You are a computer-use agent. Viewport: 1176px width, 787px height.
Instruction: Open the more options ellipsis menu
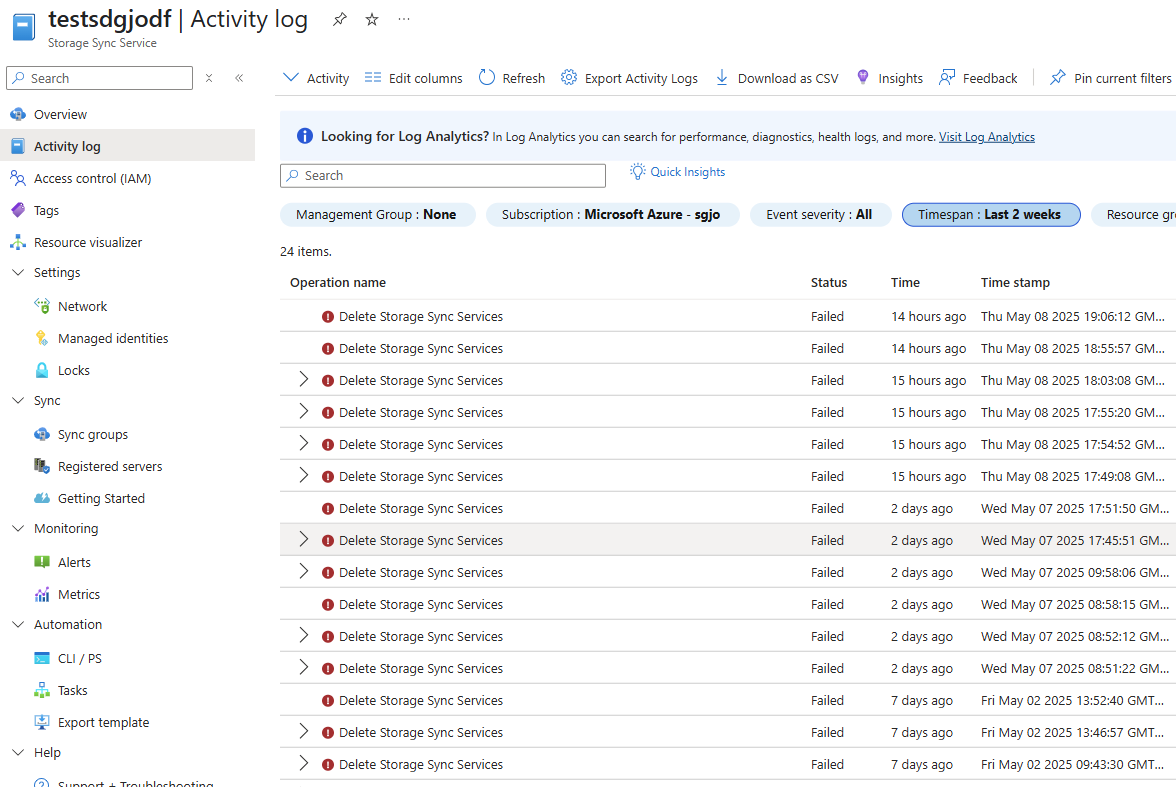coord(404,20)
